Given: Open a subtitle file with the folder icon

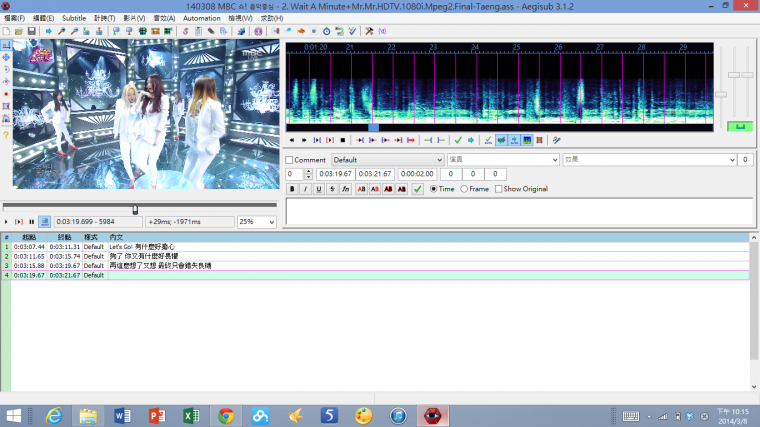Looking at the screenshot, I should tap(20, 31).
